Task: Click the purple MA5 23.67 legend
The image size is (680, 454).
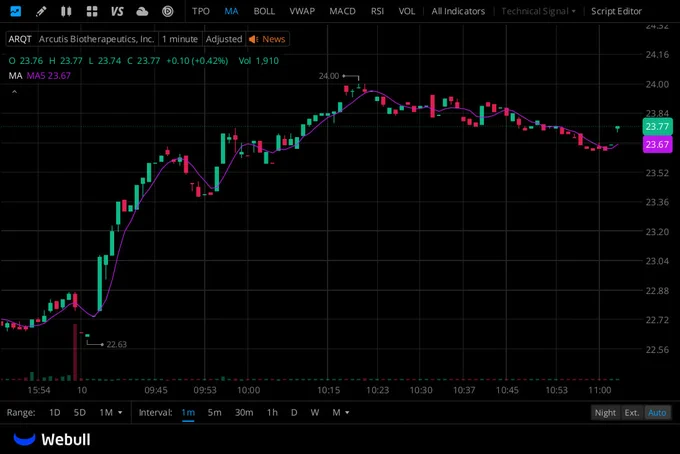Action: point(49,75)
